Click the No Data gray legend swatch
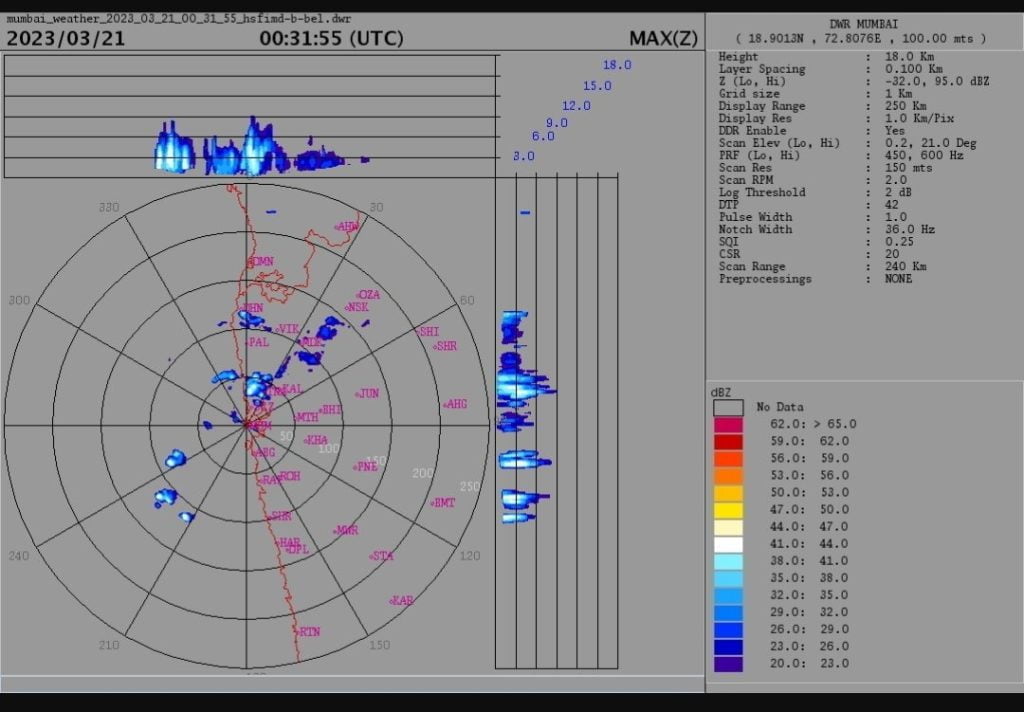Image resolution: width=1024 pixels, height=712 pixels. [728, 407]
